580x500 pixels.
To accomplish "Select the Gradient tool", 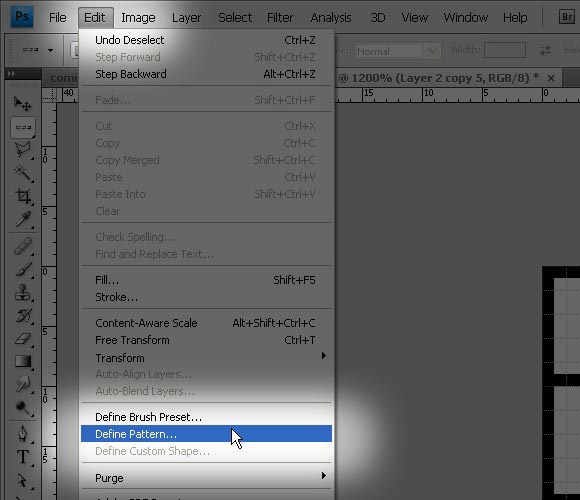I will tap(23, 361).
